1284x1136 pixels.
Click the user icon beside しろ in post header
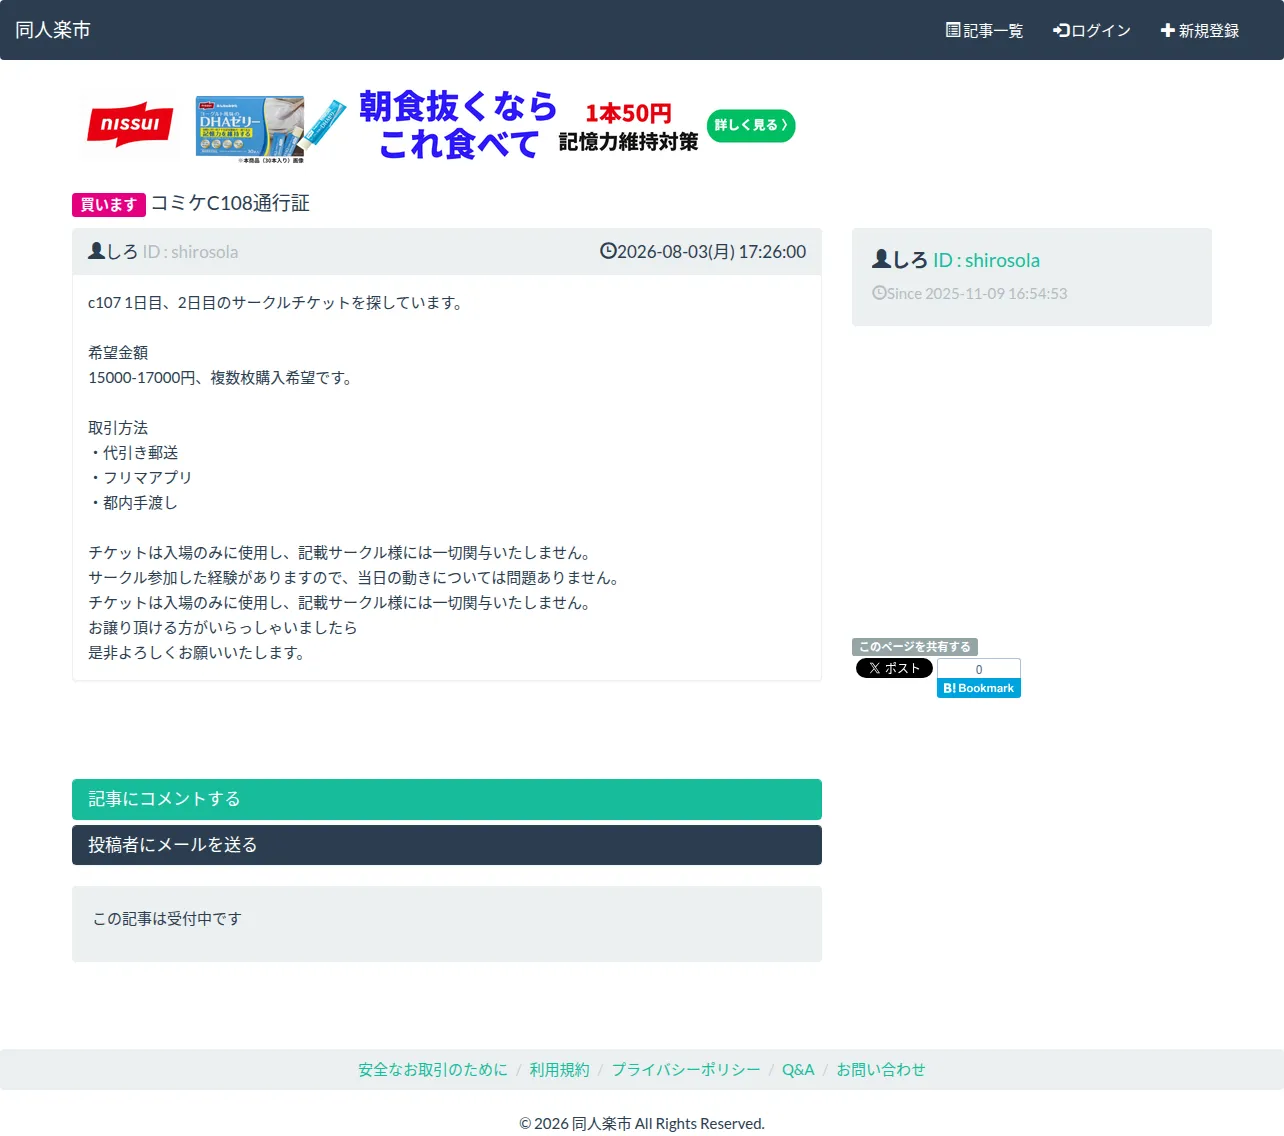pos(96,251)
